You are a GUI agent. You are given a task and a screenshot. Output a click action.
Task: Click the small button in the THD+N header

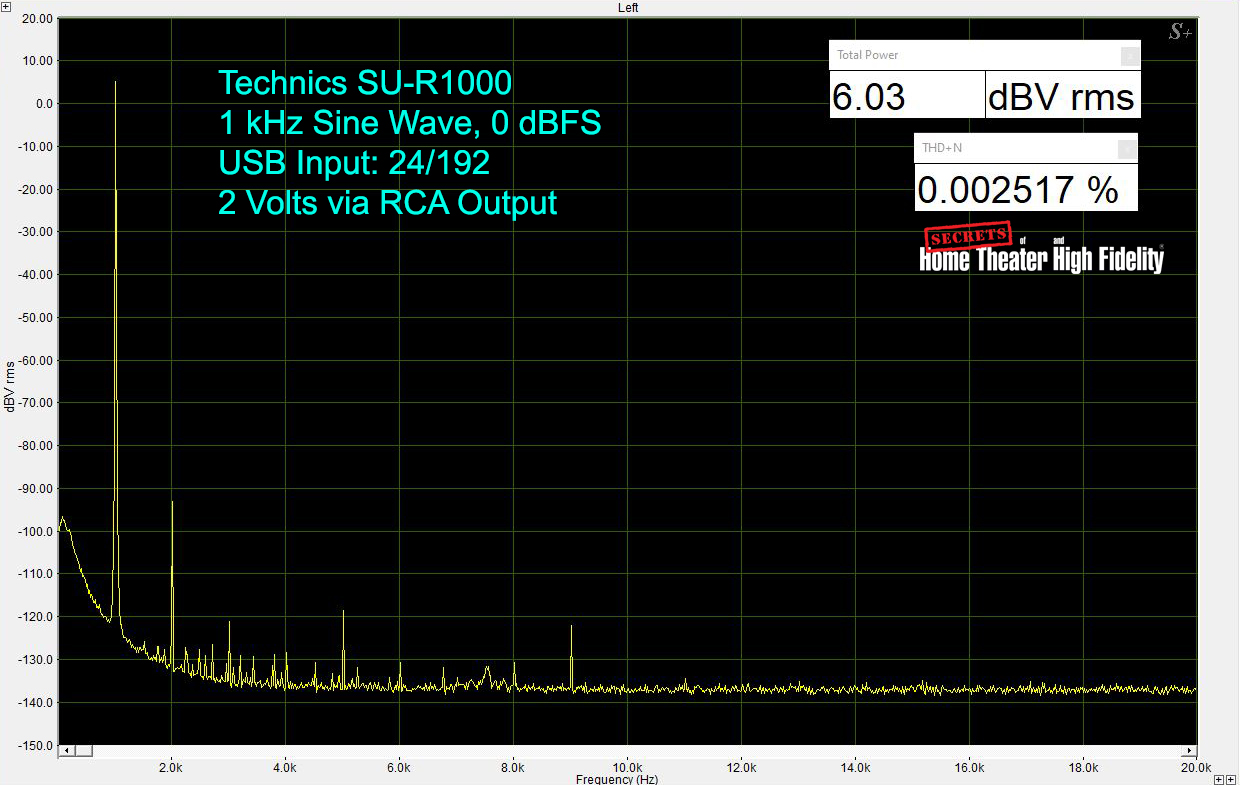pos(1127,149)
